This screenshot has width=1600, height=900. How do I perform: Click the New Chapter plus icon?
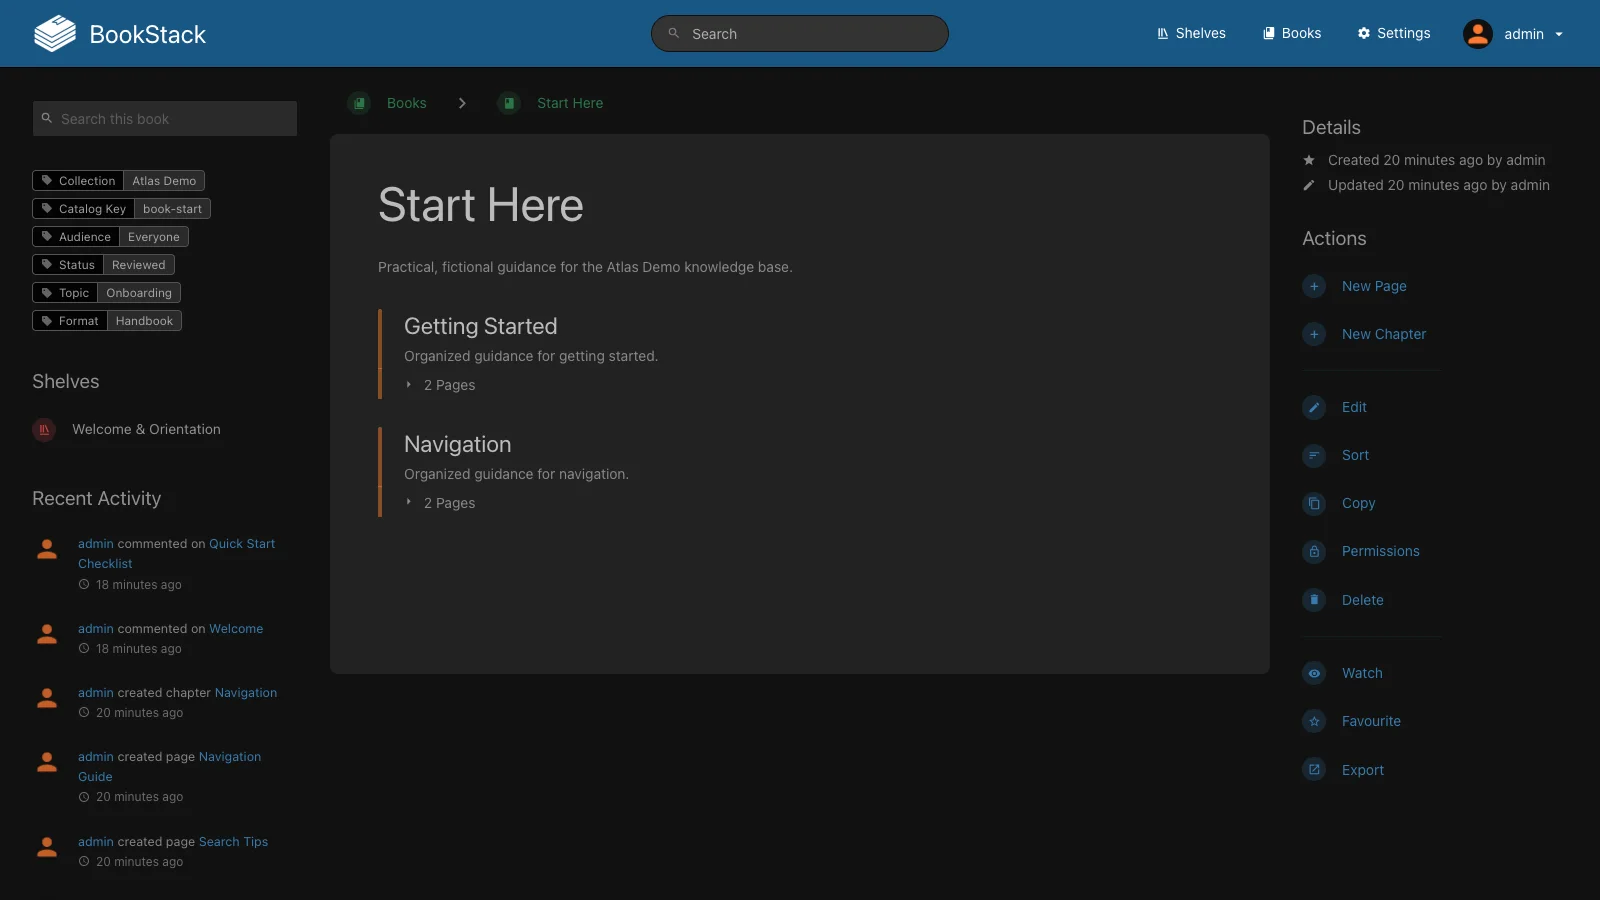(1314, 334)
